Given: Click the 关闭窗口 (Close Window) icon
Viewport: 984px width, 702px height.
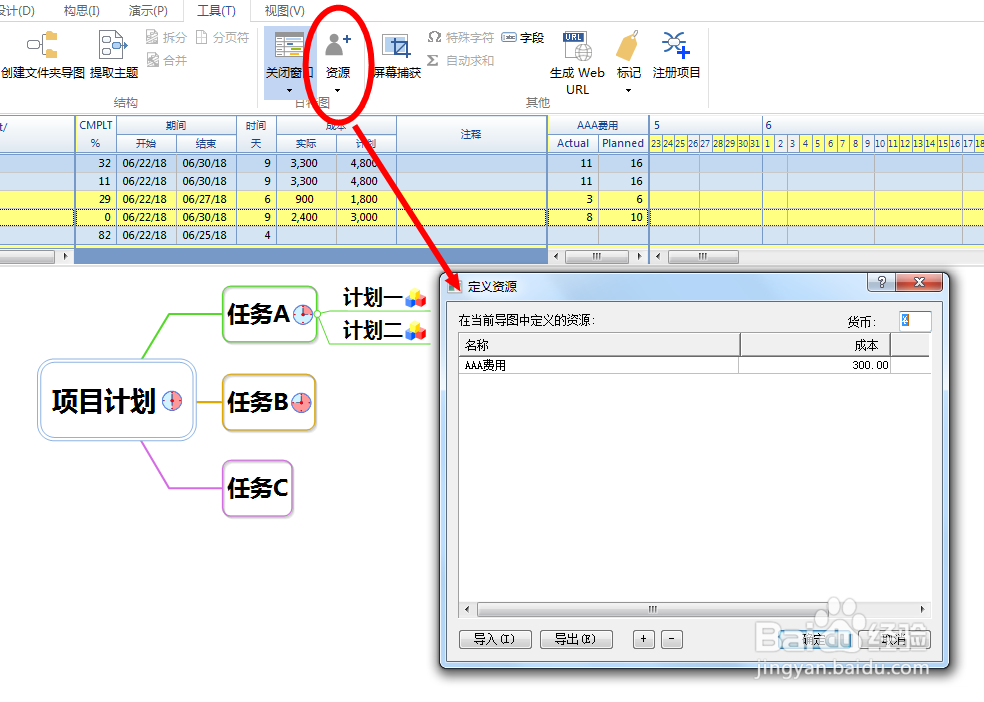Looking at the screenshot, I should click(289, 45).
